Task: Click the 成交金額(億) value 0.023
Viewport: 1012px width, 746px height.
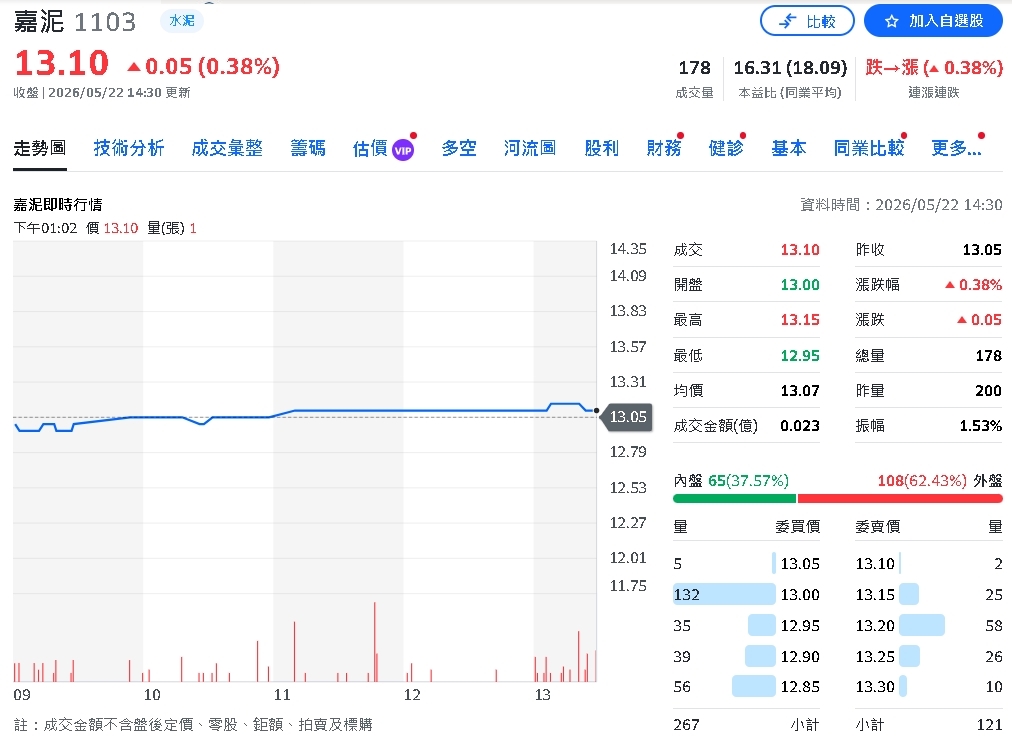Action: pyautogui.click(x=800, y=426)
